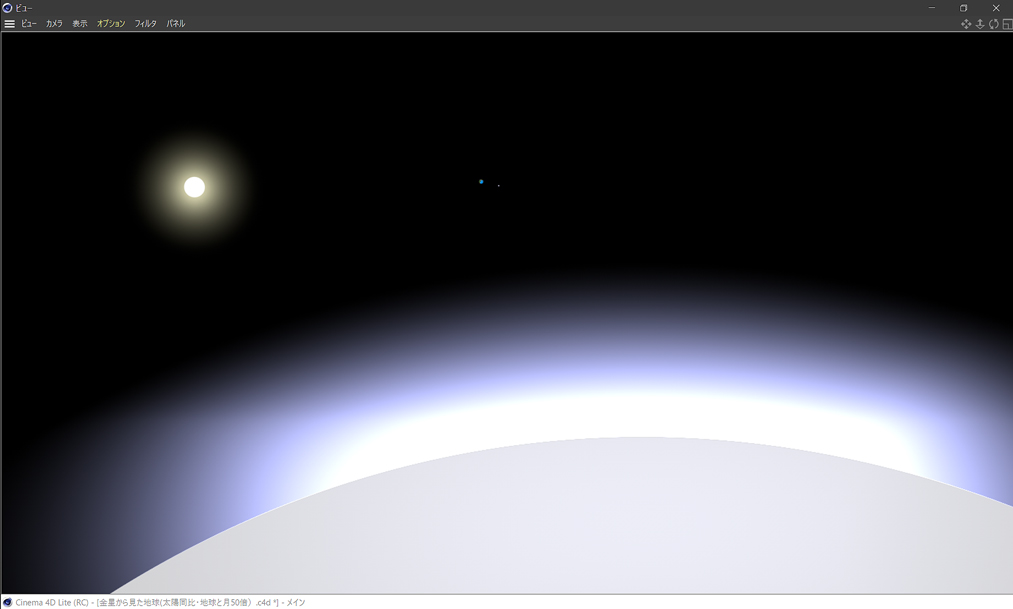Toggle the active view layout icon
Viewport: 1013px width, 609px height.
point(1007,24)
